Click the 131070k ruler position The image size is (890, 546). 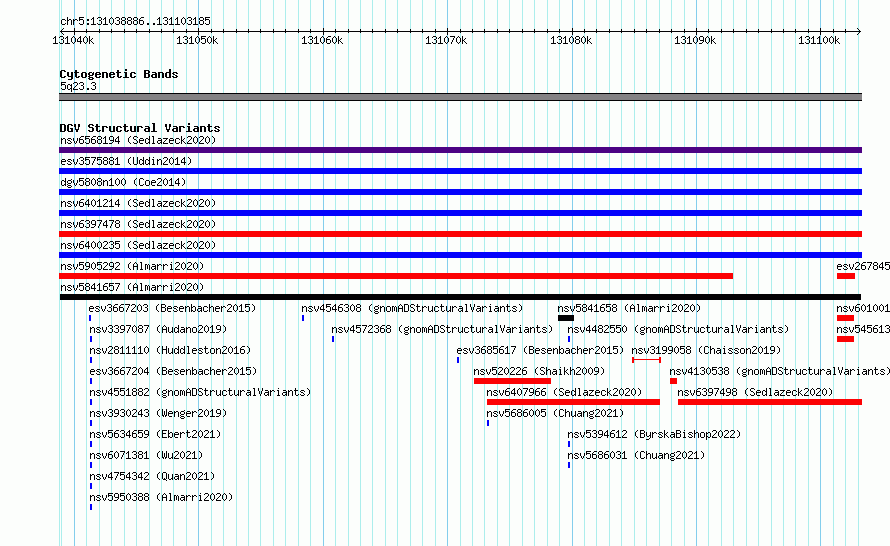tap(446, 40)
